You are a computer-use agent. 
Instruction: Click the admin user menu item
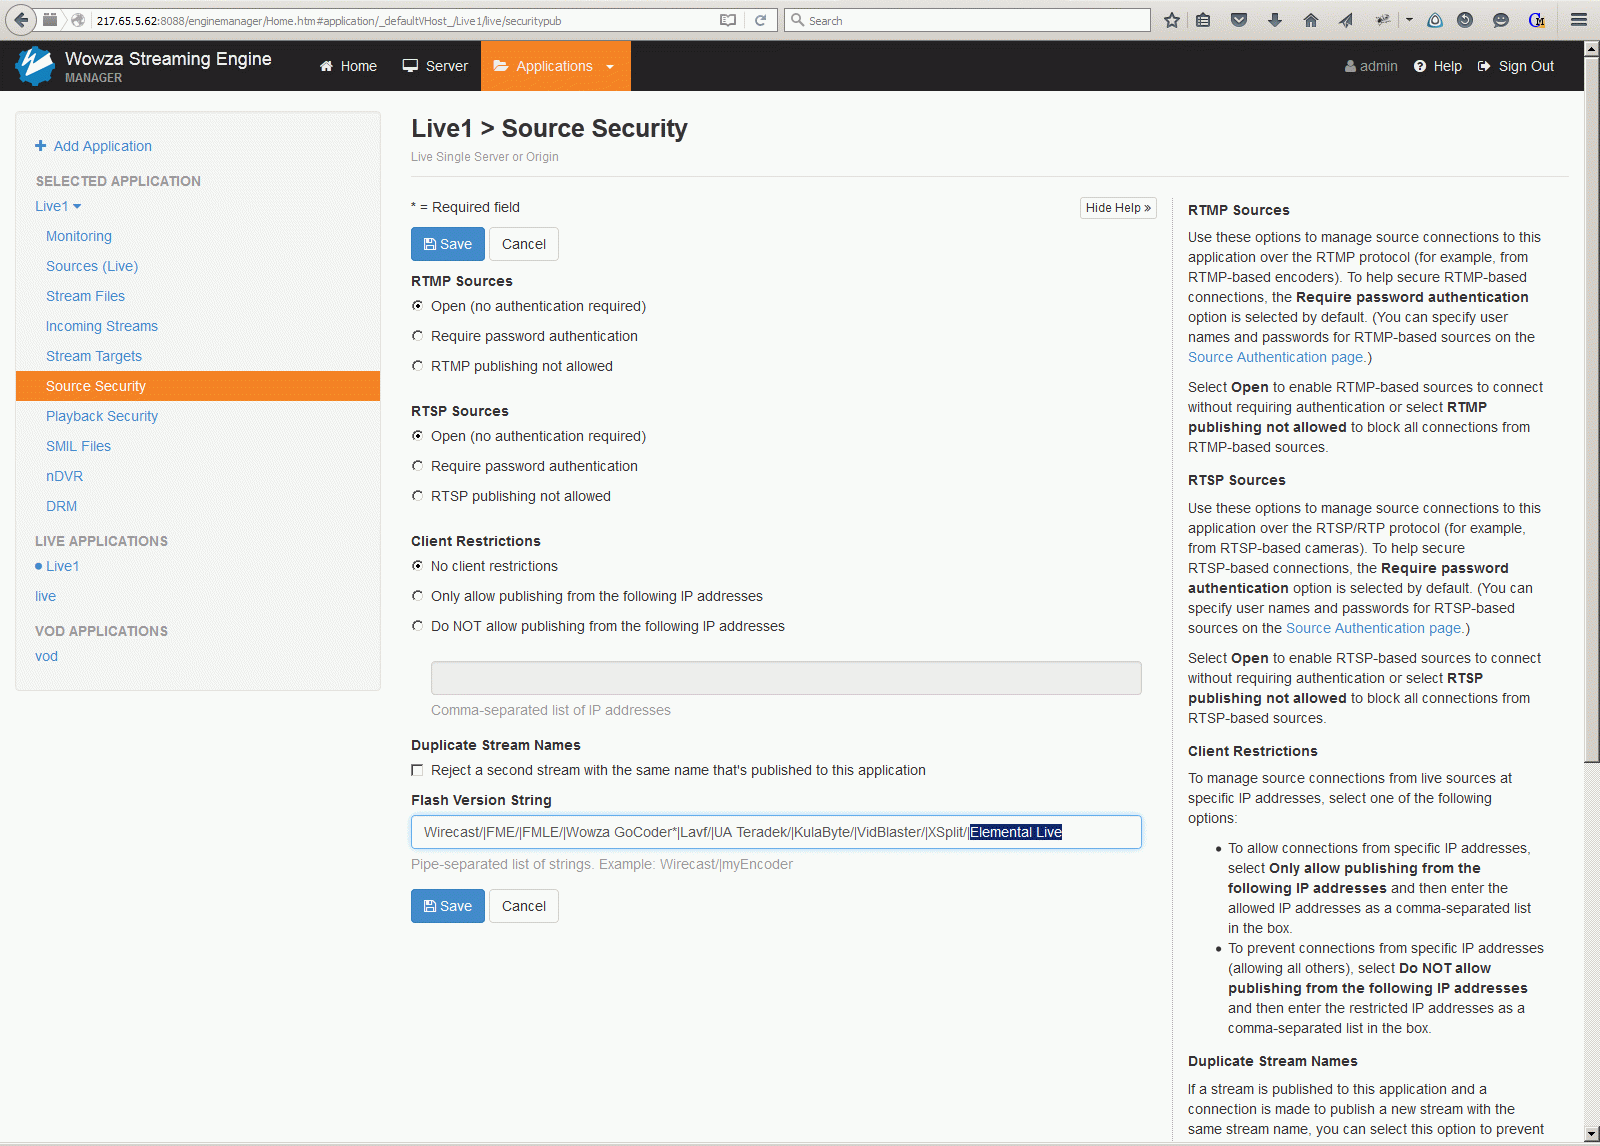(x=1371, y=66)
